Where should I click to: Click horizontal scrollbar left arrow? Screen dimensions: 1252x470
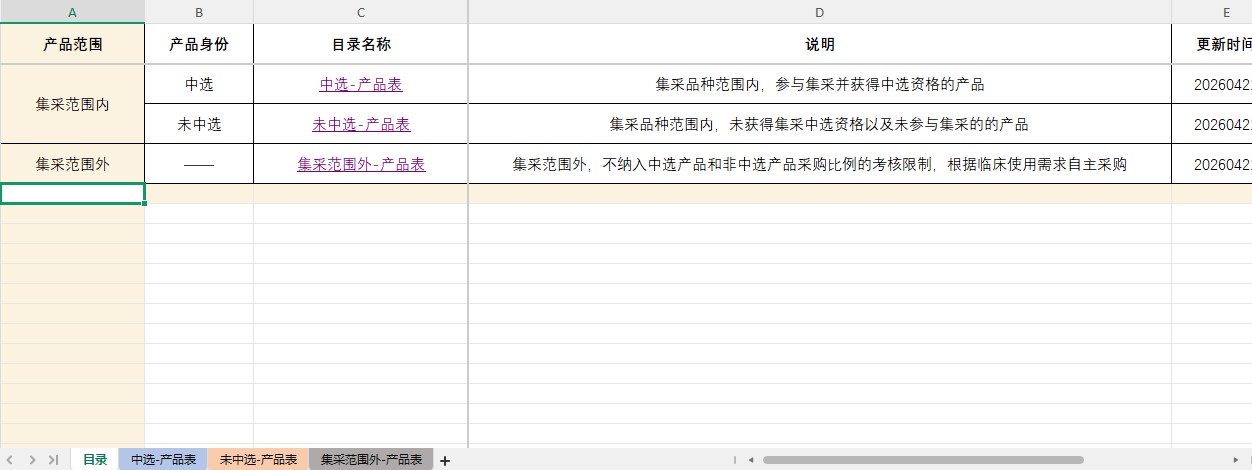[750, 460]
